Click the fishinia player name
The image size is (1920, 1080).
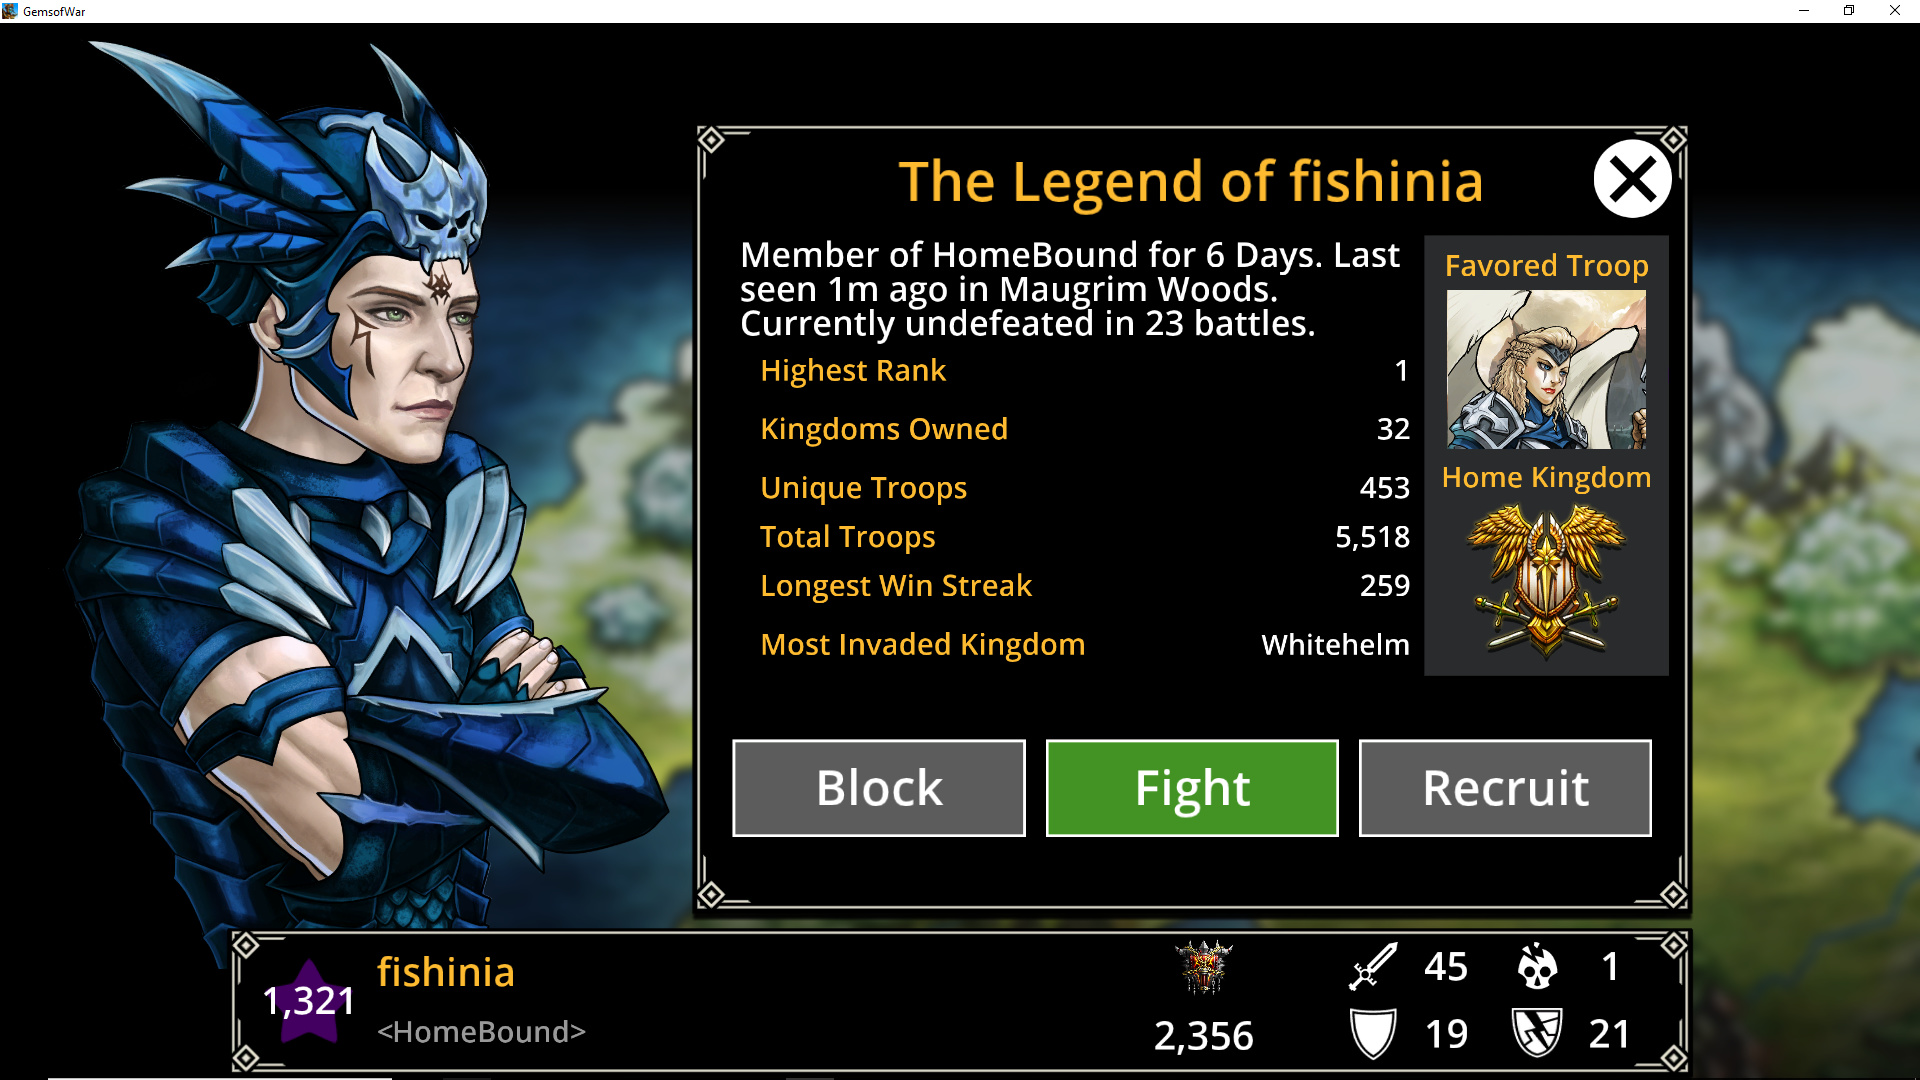coord(446,972)
